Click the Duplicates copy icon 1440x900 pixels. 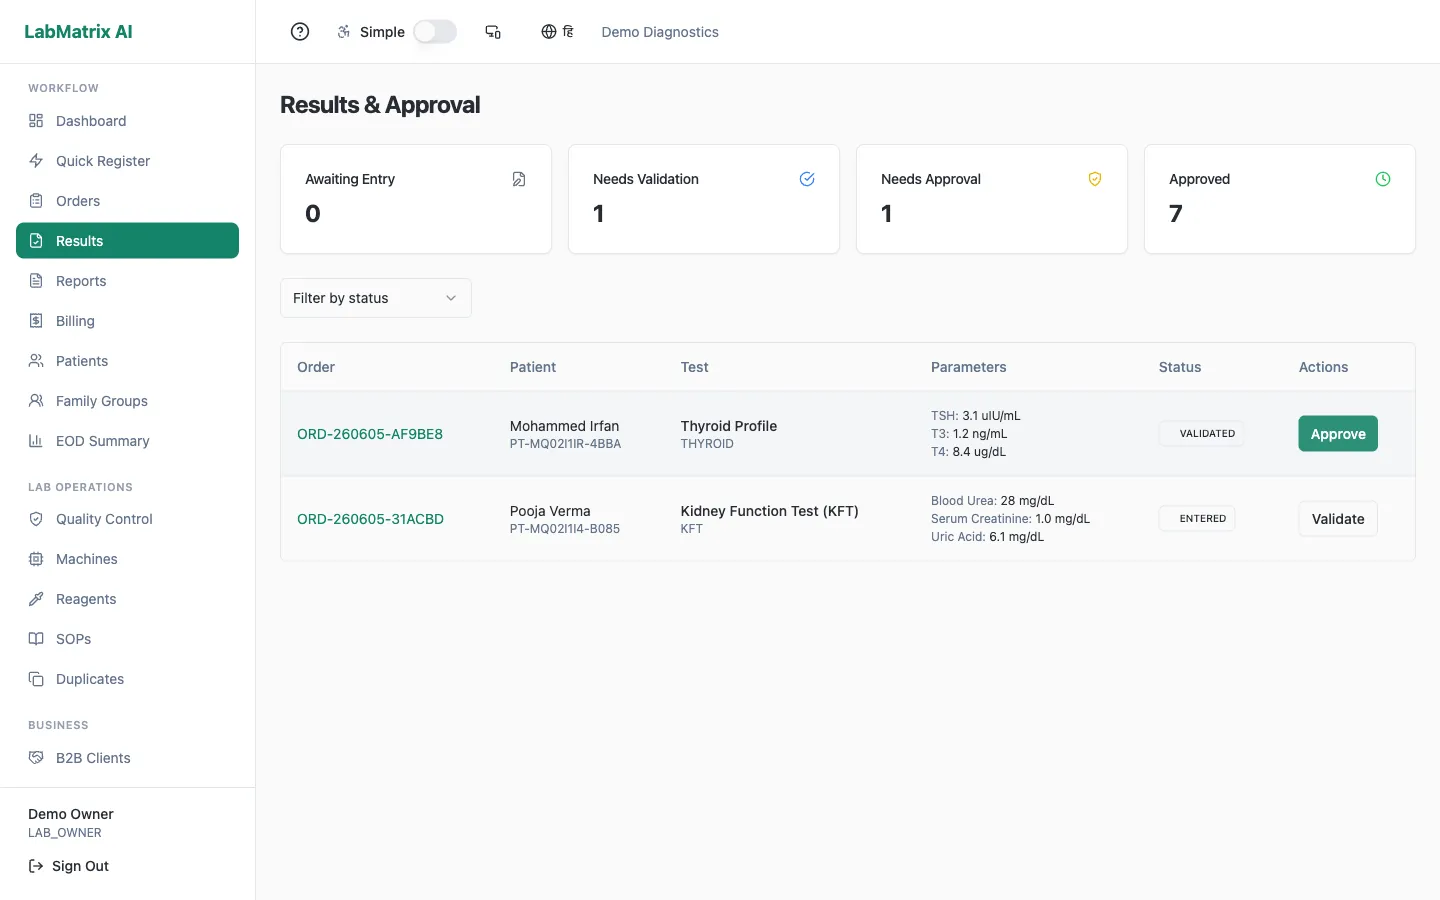[x=36, y=679]
